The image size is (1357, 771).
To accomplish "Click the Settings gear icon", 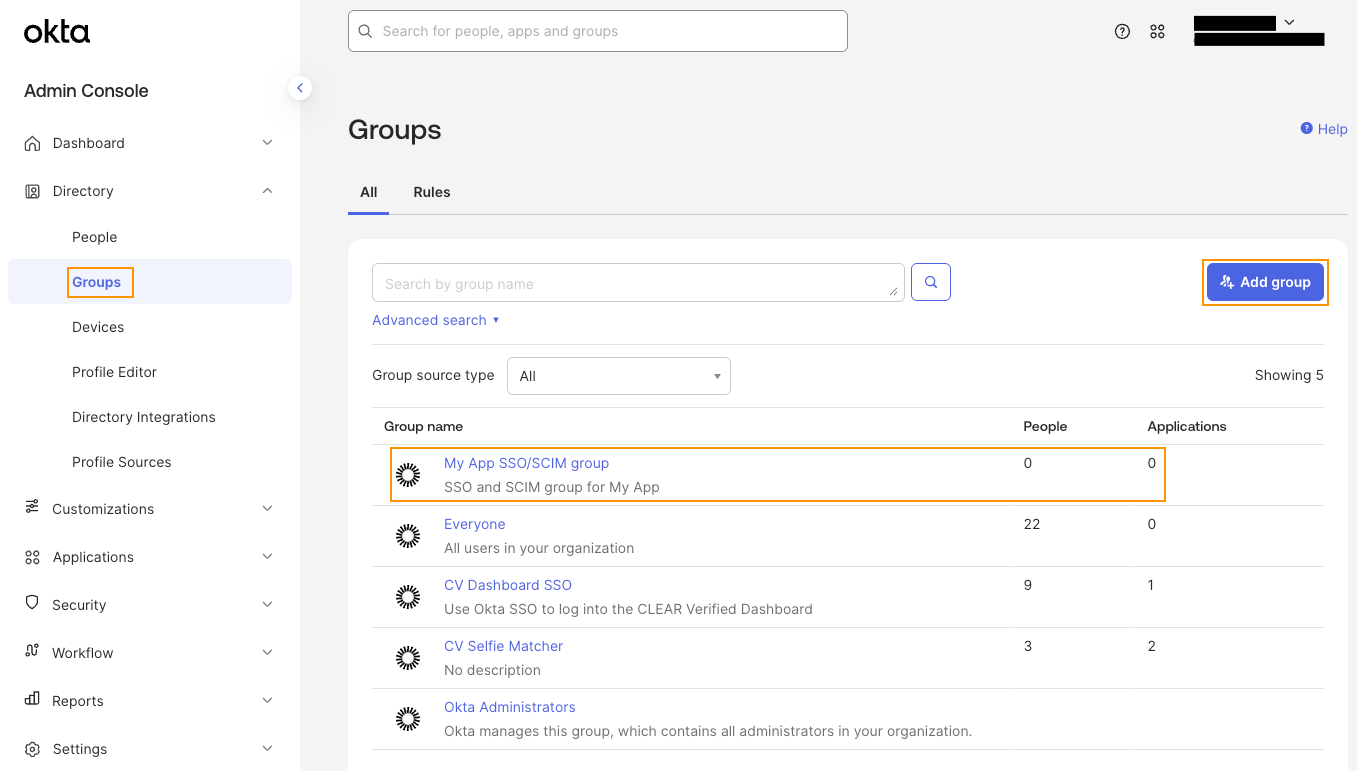I will [x=33, y=749].
